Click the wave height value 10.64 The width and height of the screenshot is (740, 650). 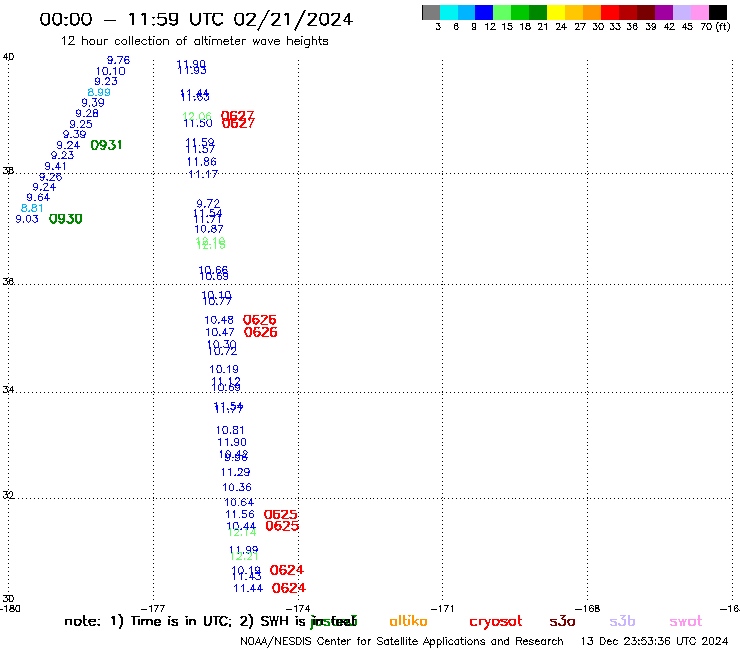click(239, 503)
